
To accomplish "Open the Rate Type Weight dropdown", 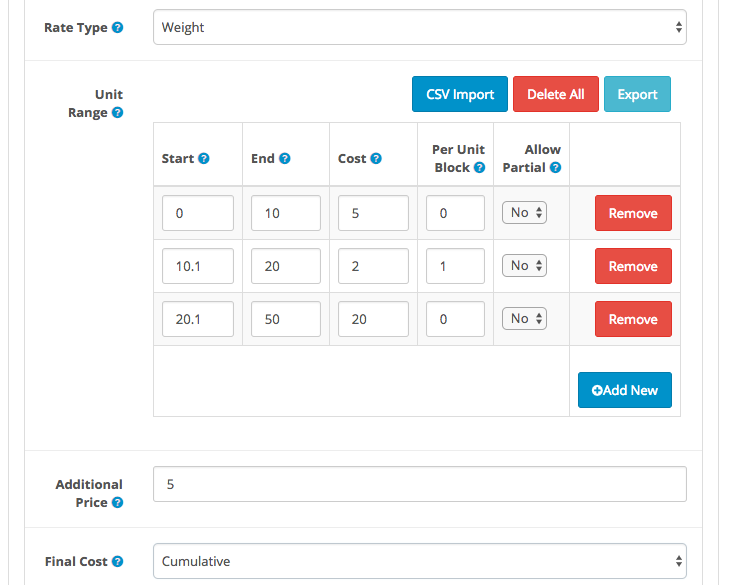I will (420, 27).
